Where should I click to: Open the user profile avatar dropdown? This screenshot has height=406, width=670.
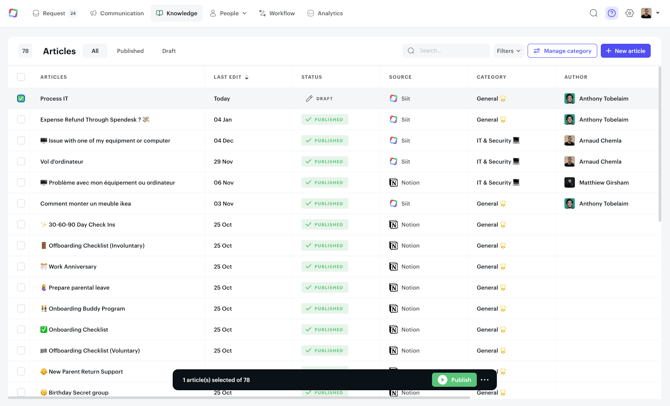(x=649, y=13)
